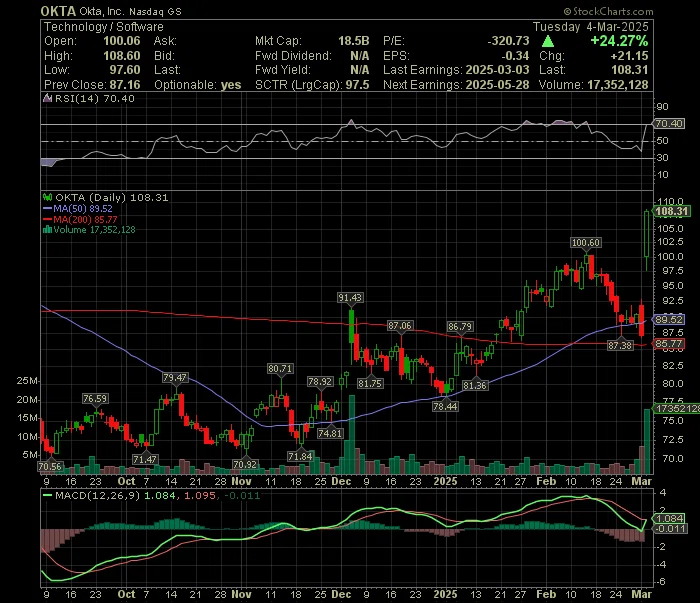The image size is (700, 603).
Task: Click the P/E -320.73 value
Action: click(x=508, y=41)
